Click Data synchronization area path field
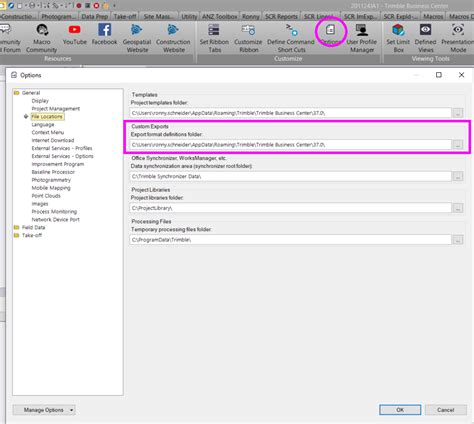The width and height of the screenshot is (474, 424). tap(290, 176)
